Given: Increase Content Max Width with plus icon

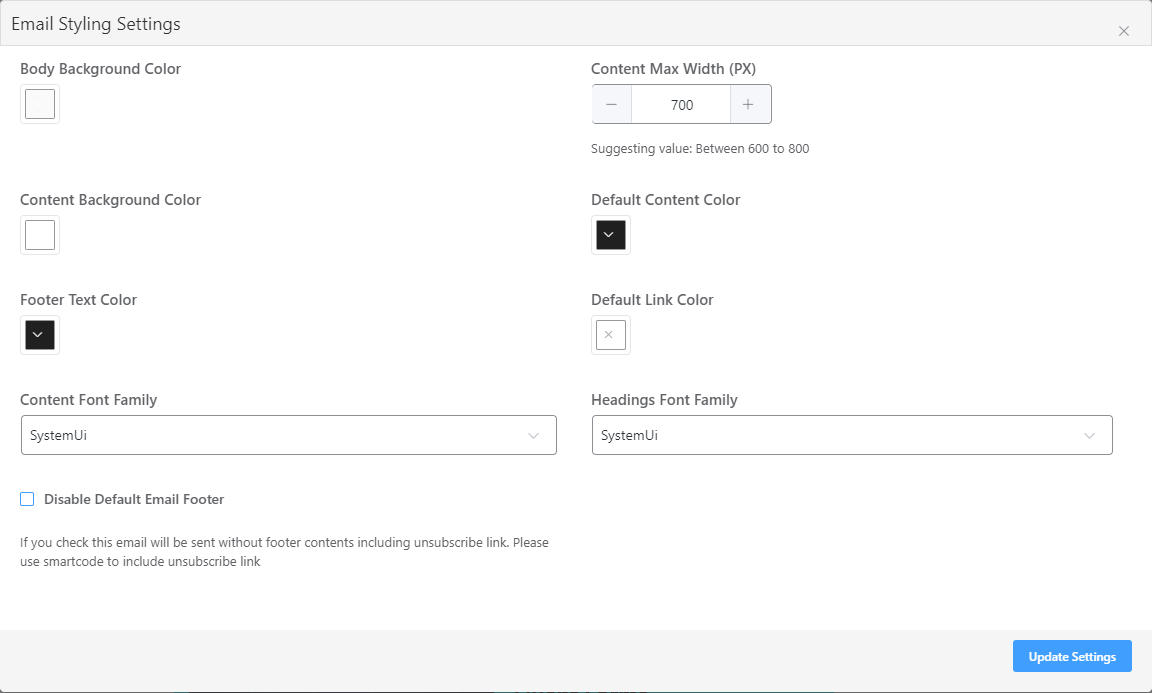Looking at the screenshot, I should (748, 105).
